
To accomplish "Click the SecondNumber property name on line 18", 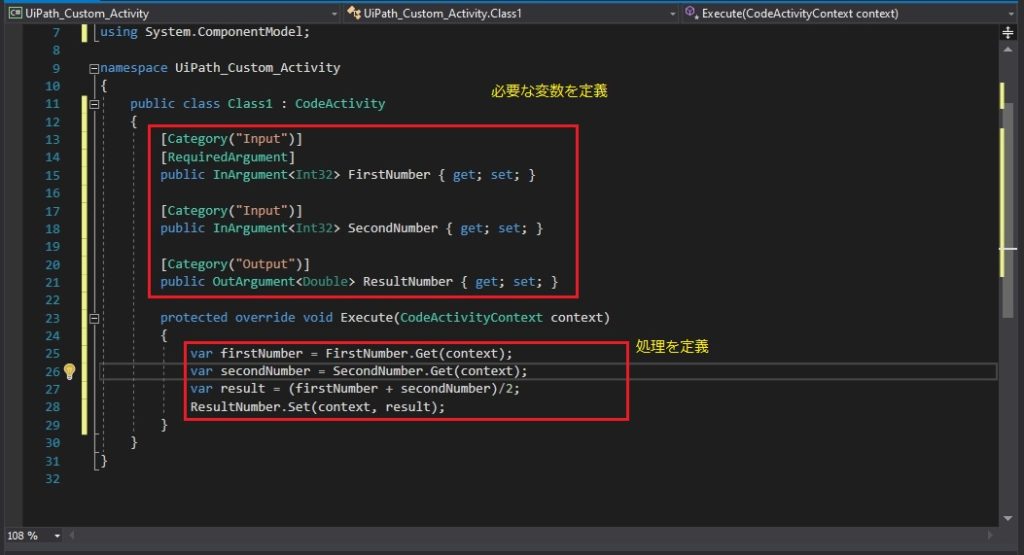I will pos(392,228).
